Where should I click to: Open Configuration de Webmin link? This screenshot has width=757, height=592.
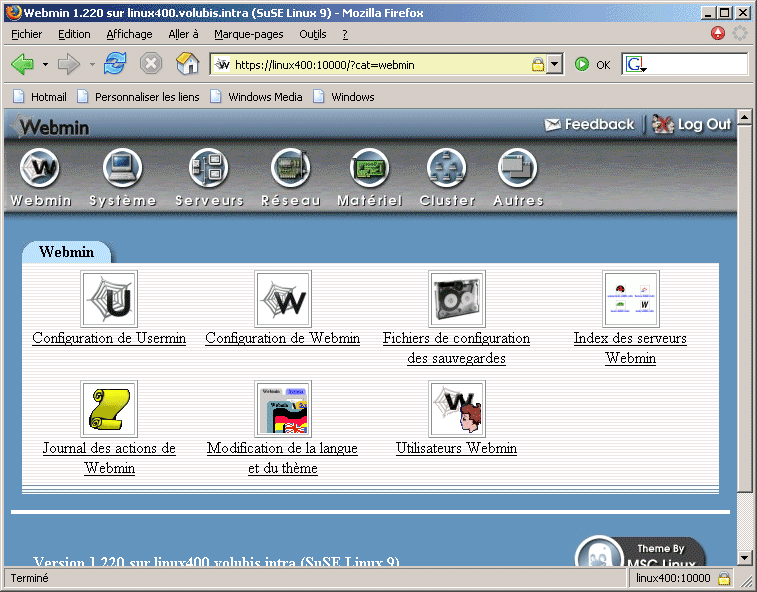(283, 338)
